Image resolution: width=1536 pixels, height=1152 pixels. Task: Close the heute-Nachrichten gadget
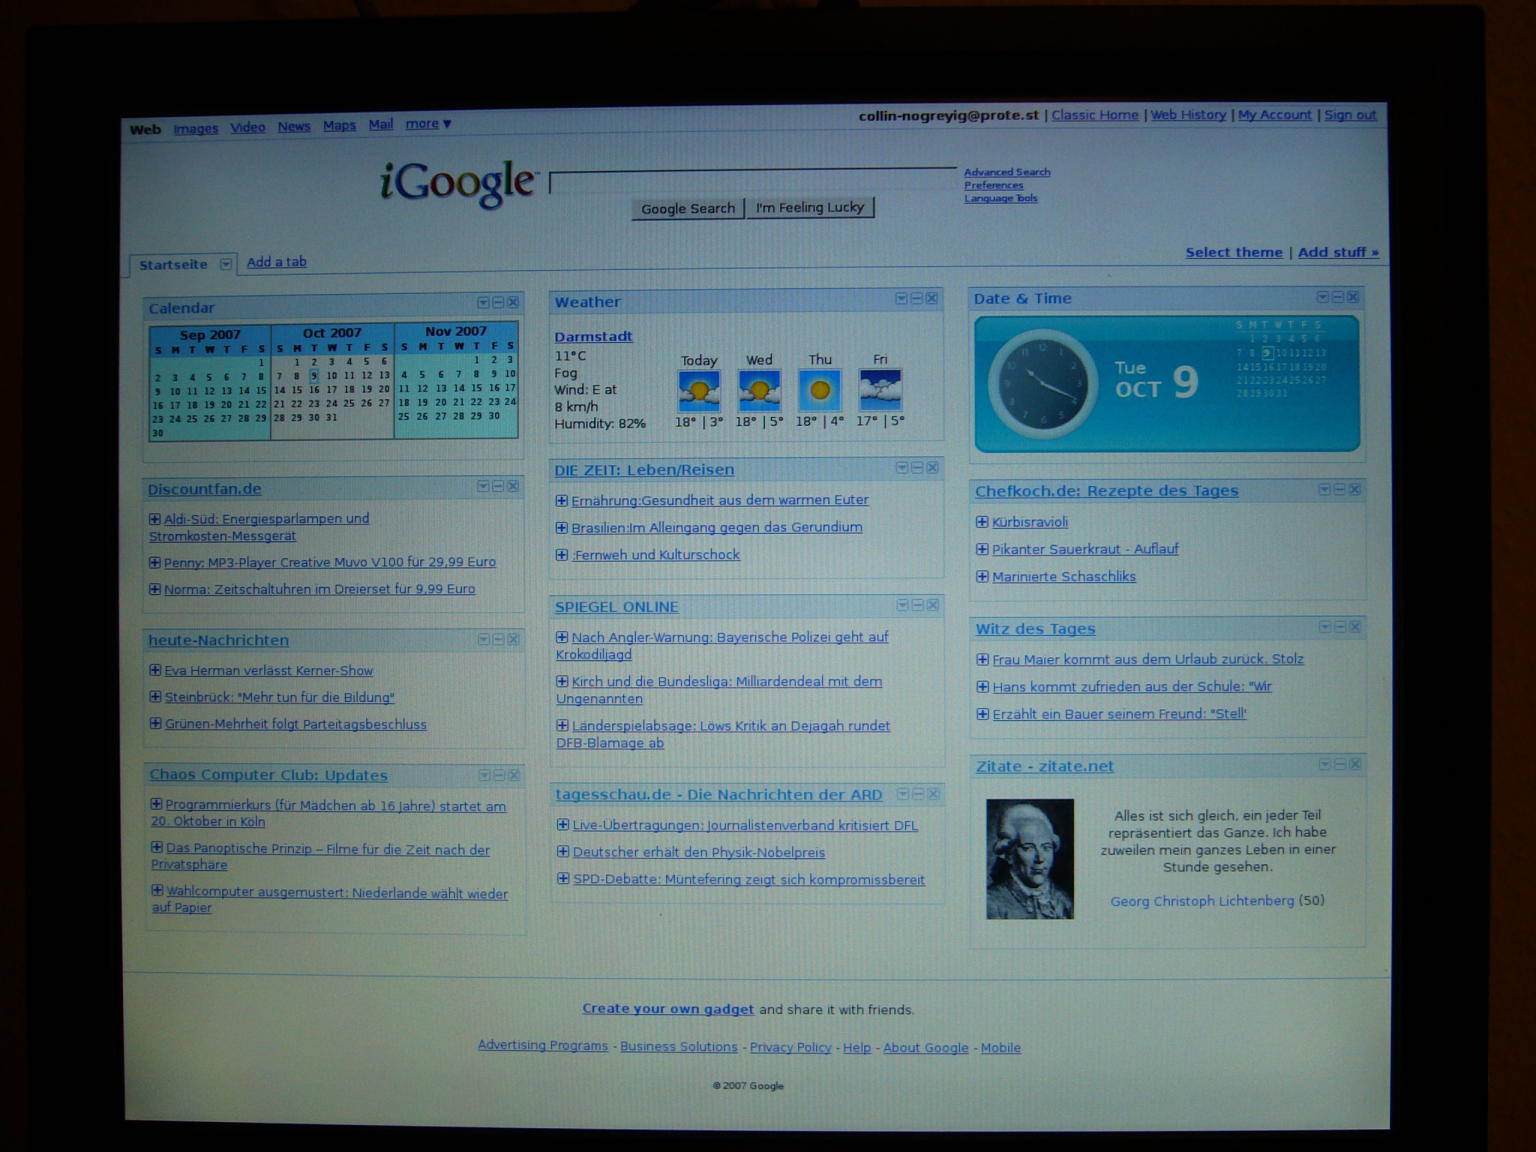click(x=513, y=639)
